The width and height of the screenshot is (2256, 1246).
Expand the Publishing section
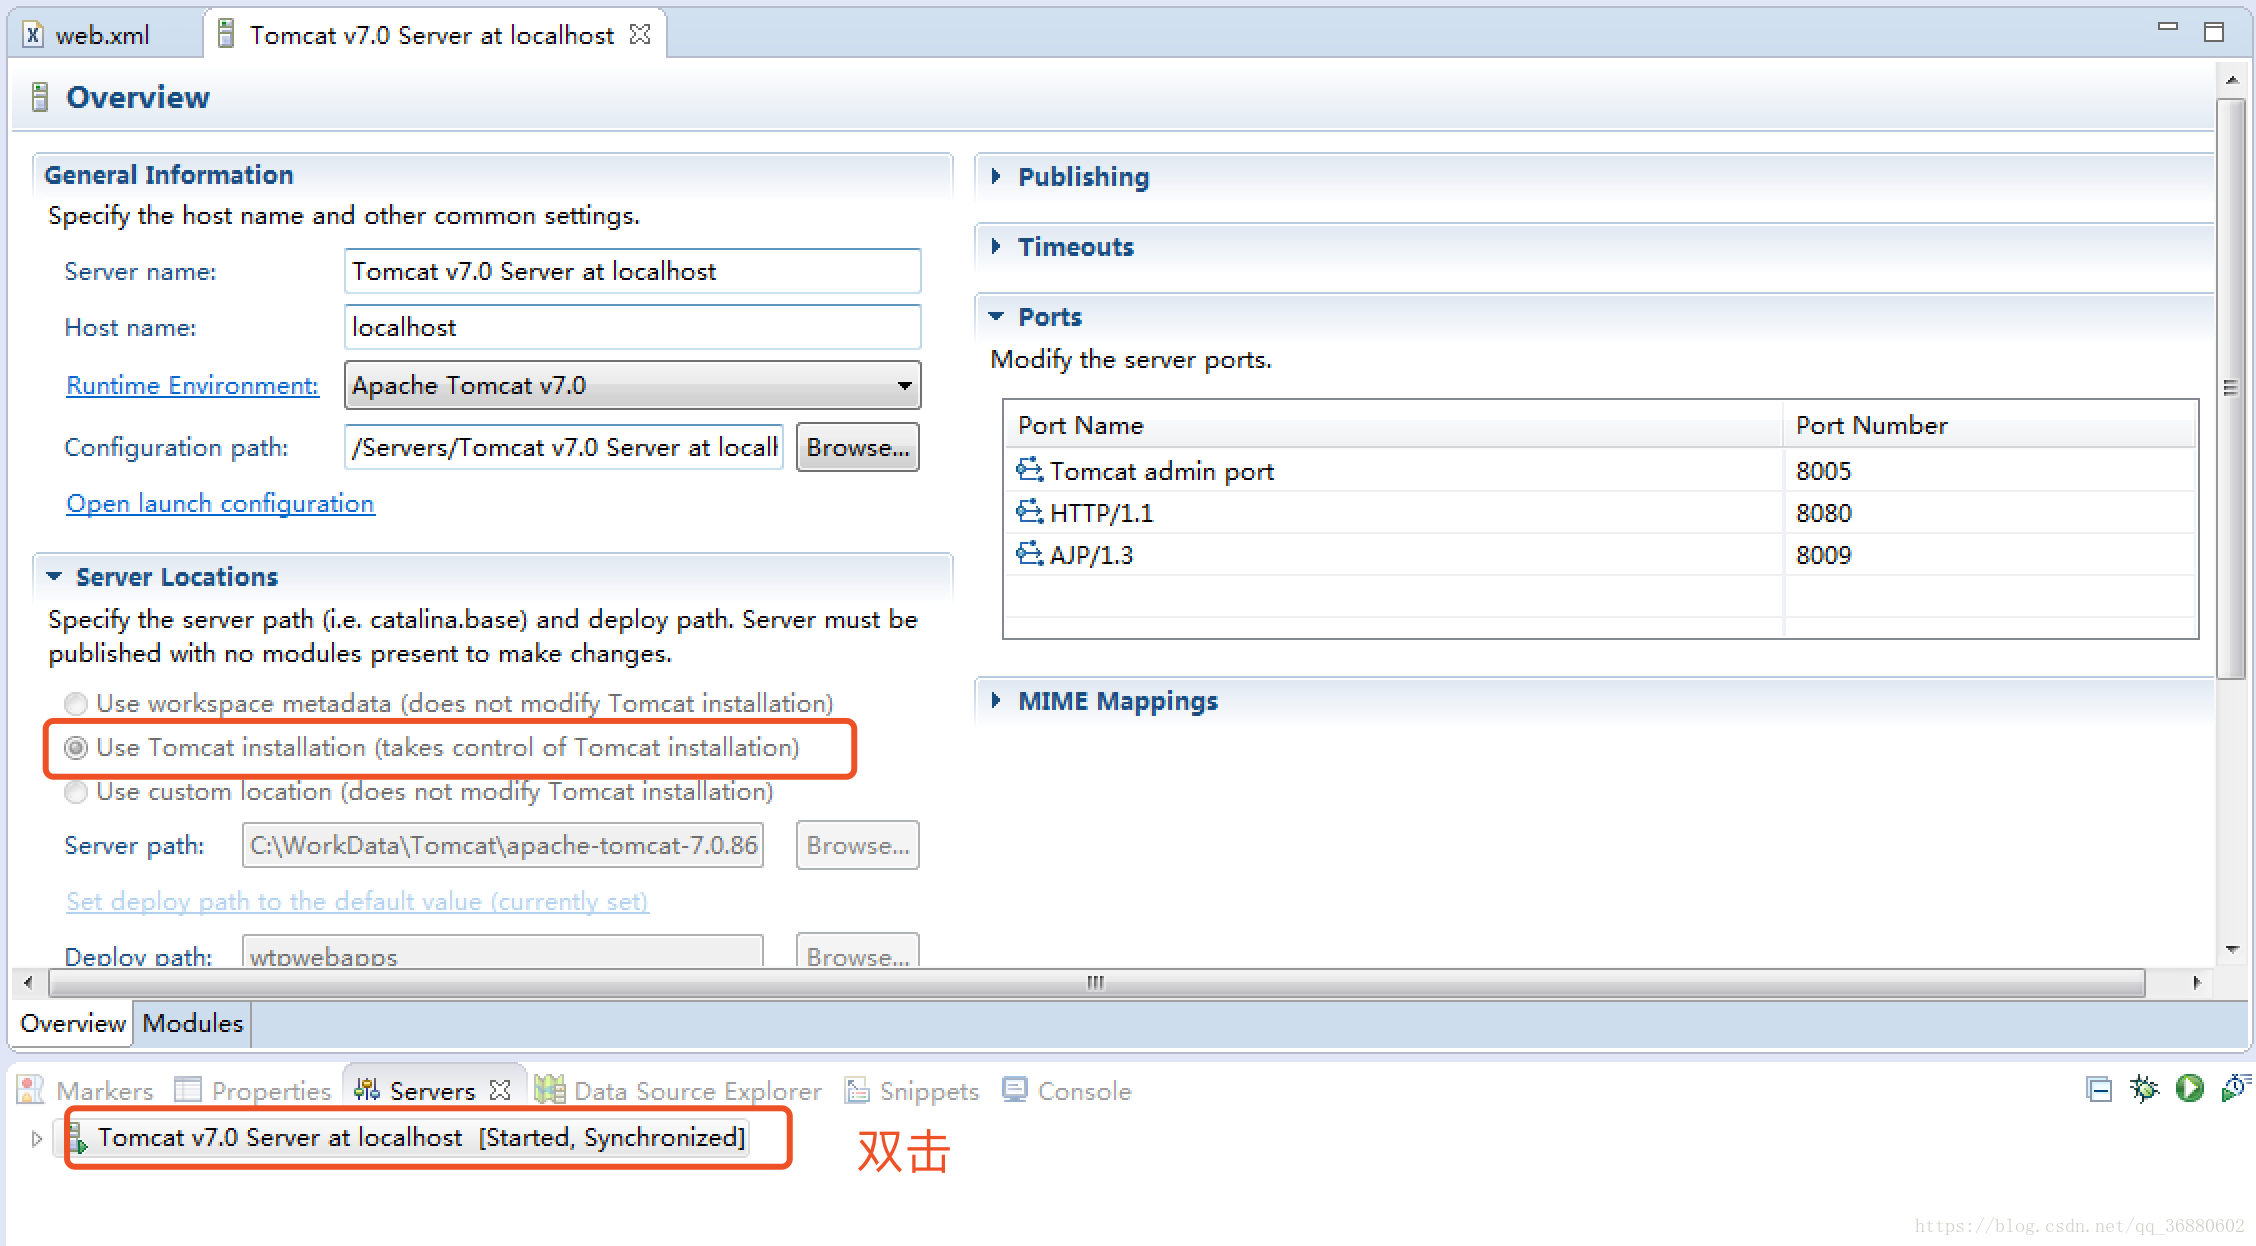click(996, 176)
